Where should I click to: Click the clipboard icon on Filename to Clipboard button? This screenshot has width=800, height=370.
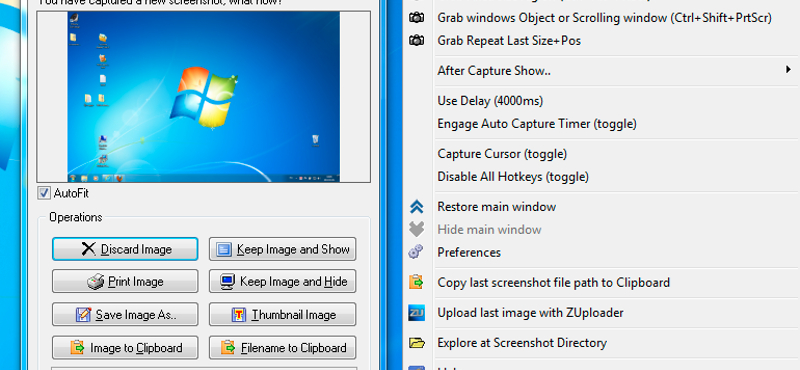228,348
